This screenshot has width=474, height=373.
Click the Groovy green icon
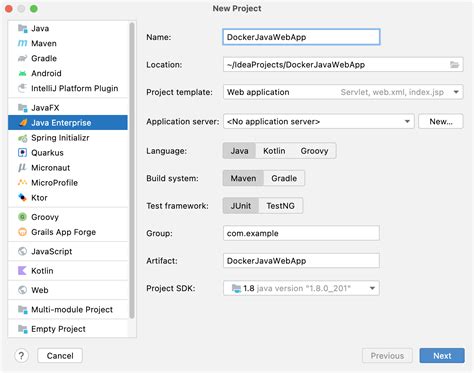[23, 217]
